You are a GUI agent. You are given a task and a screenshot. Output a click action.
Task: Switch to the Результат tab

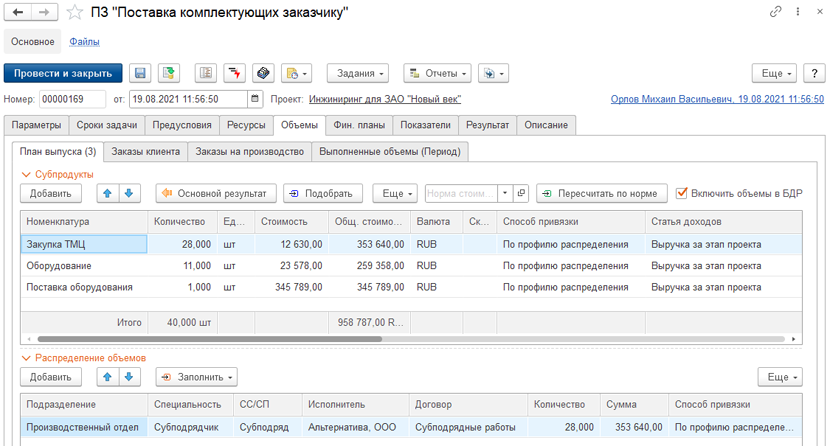[488, 125]
